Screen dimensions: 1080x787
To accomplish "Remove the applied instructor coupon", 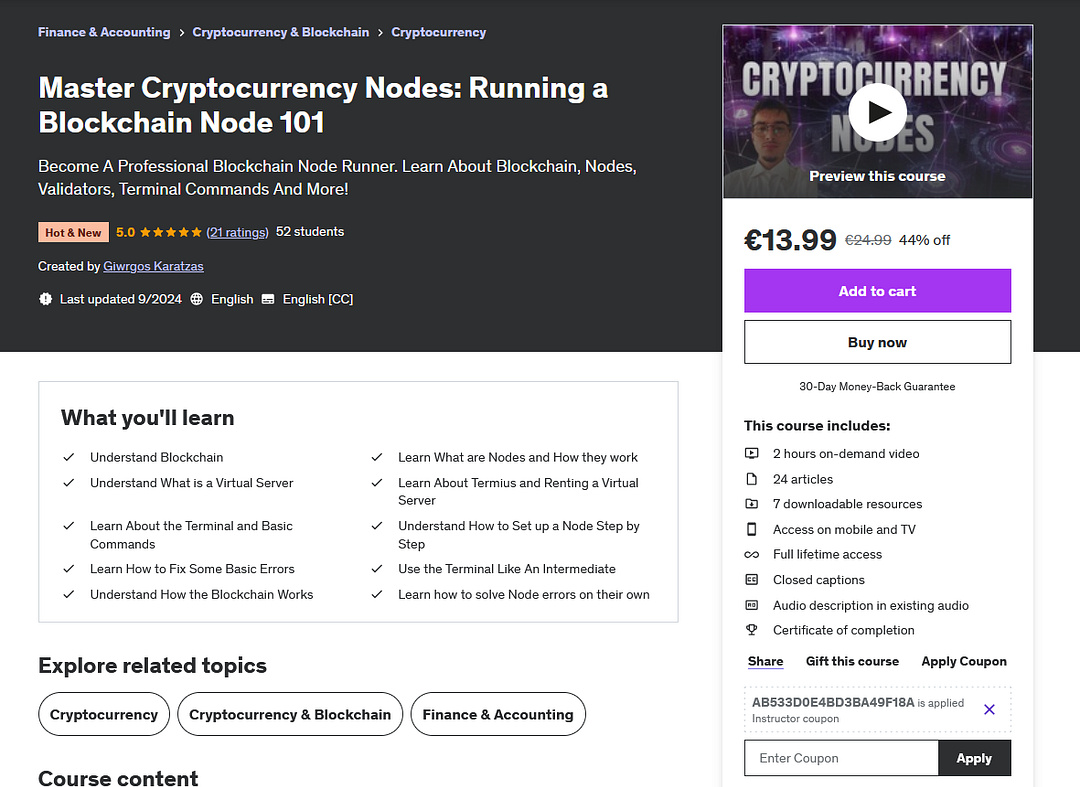I will (989, 709).
